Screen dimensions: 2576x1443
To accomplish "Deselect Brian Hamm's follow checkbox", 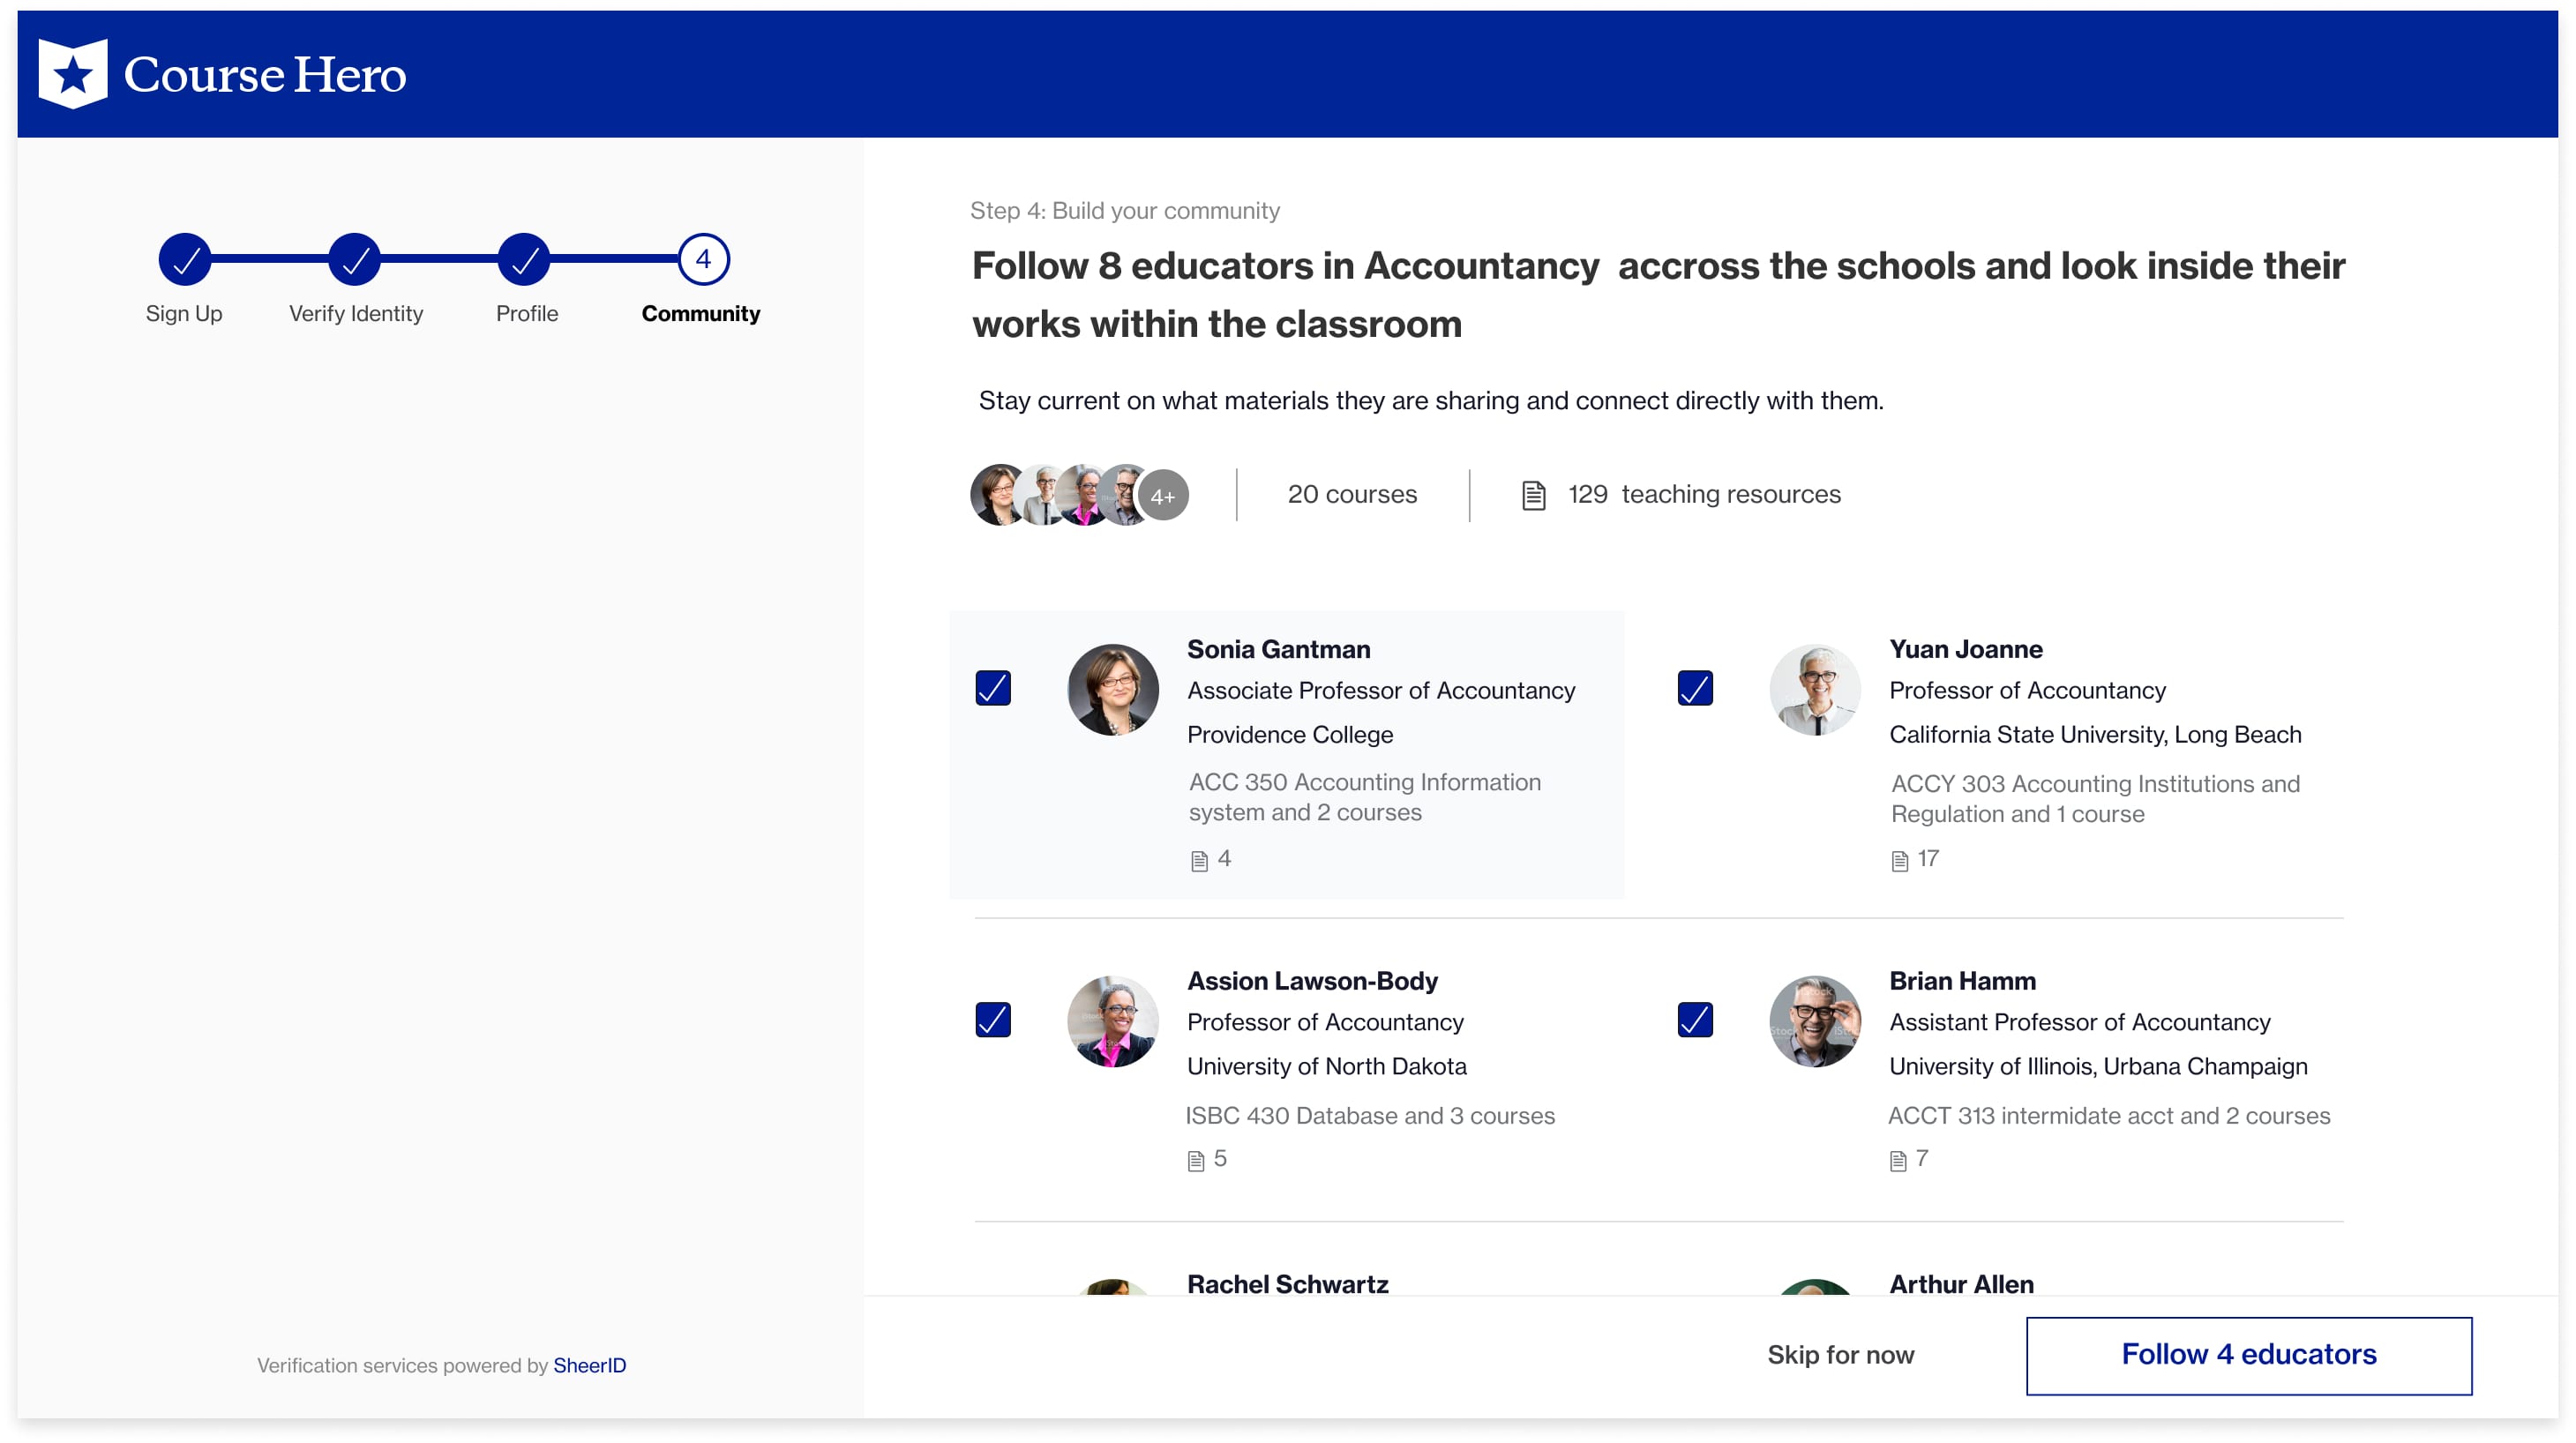I will point(1694,1020).
